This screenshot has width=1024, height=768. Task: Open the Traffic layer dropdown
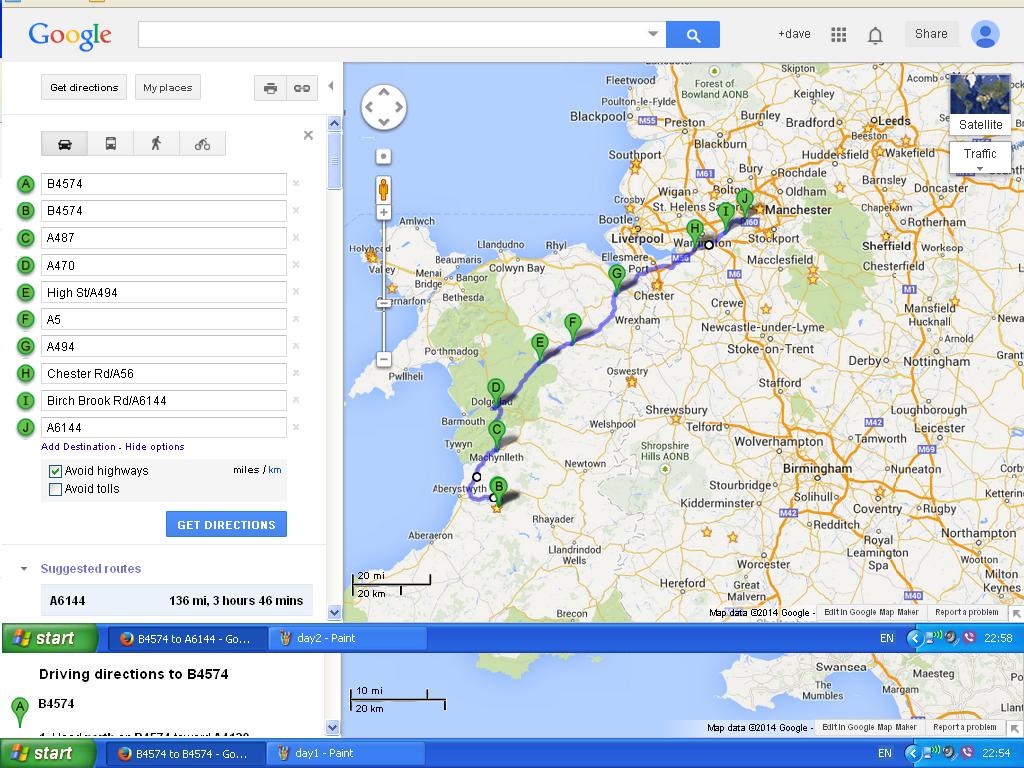tap(980, 157)
